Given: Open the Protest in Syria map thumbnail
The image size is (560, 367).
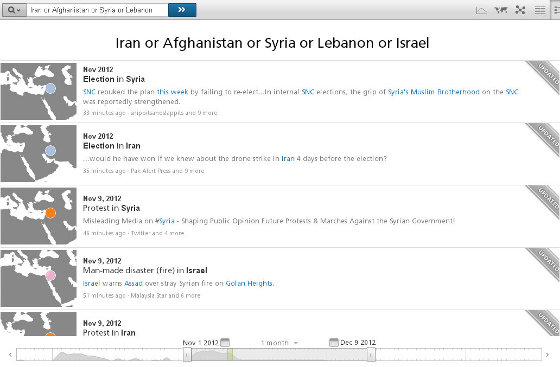Looking at the screenshot, I should tap(39, 216).
